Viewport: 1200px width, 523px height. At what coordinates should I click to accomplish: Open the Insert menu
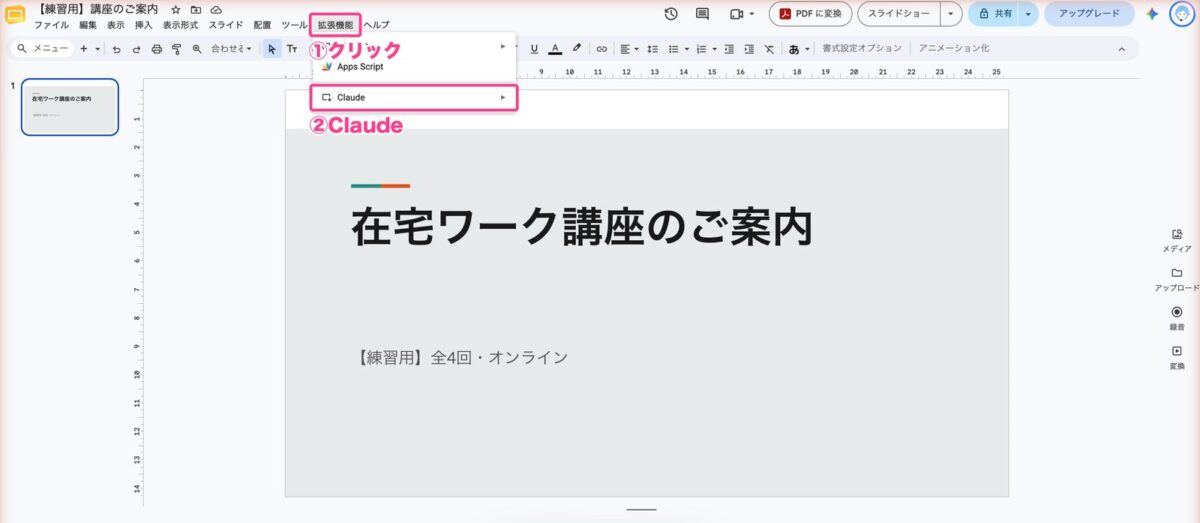coord(143,24)
